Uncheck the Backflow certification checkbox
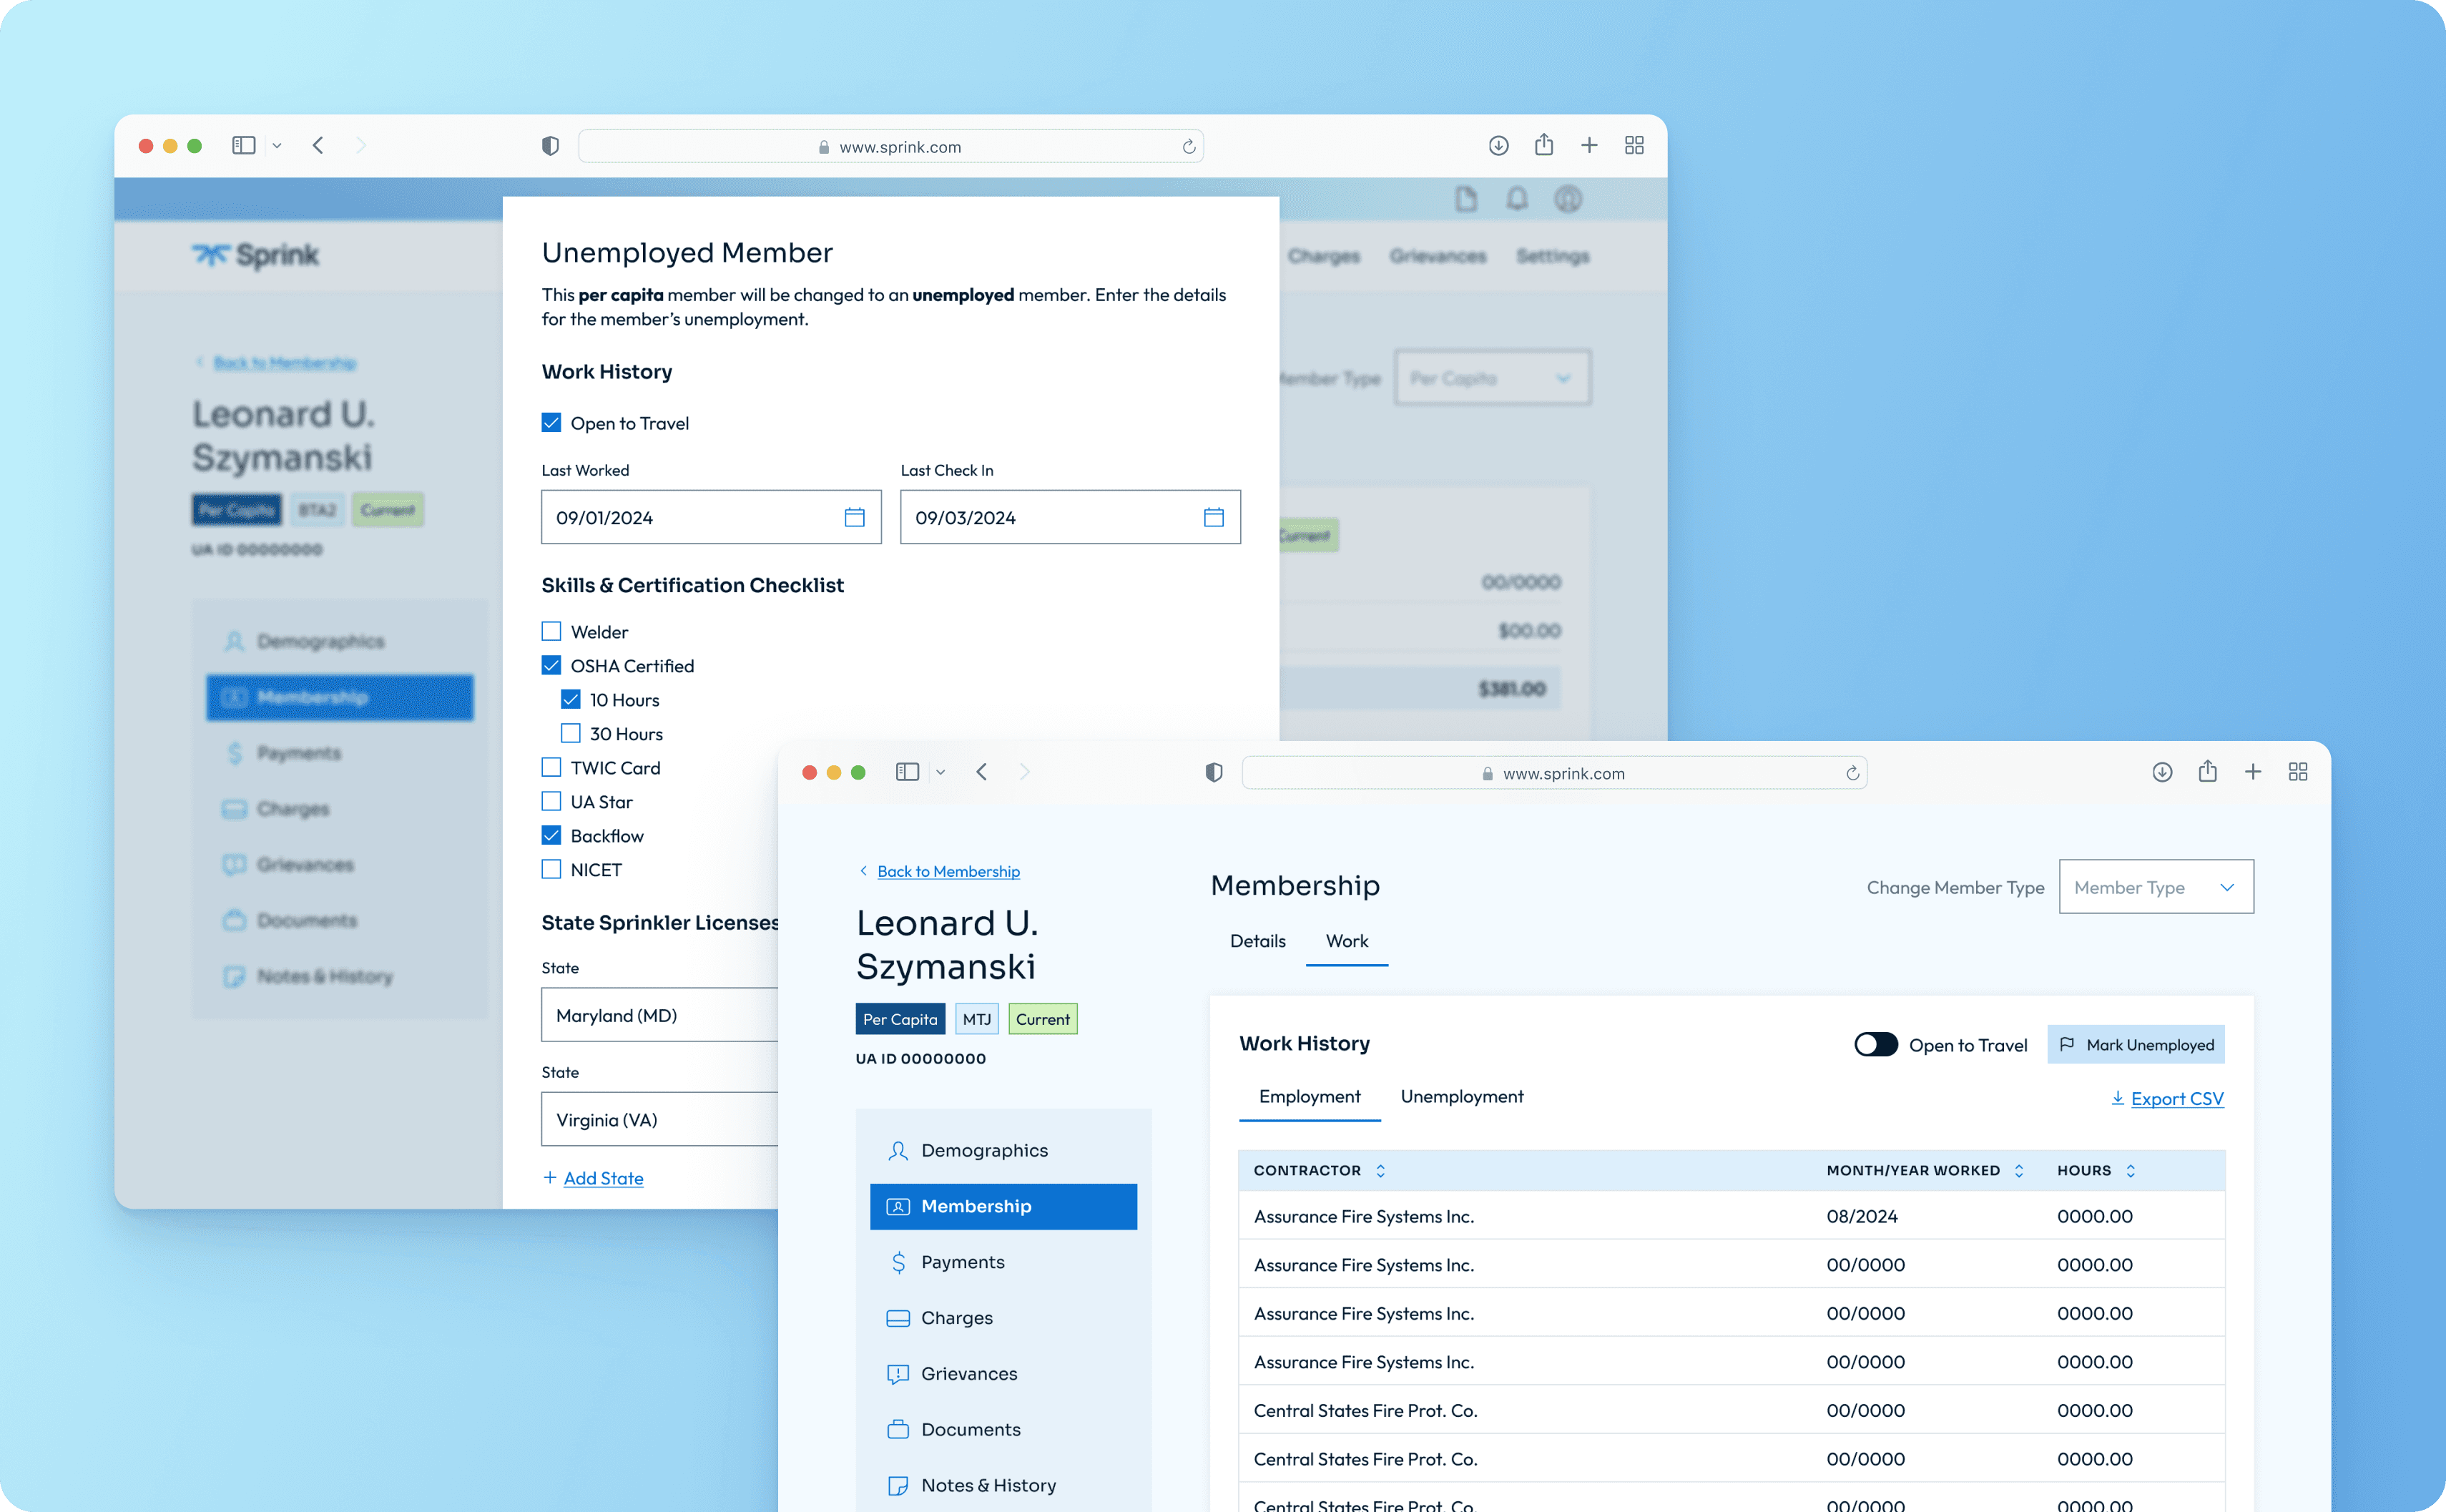Screen dimensions: 2446x1512 [x=551, y=835]
